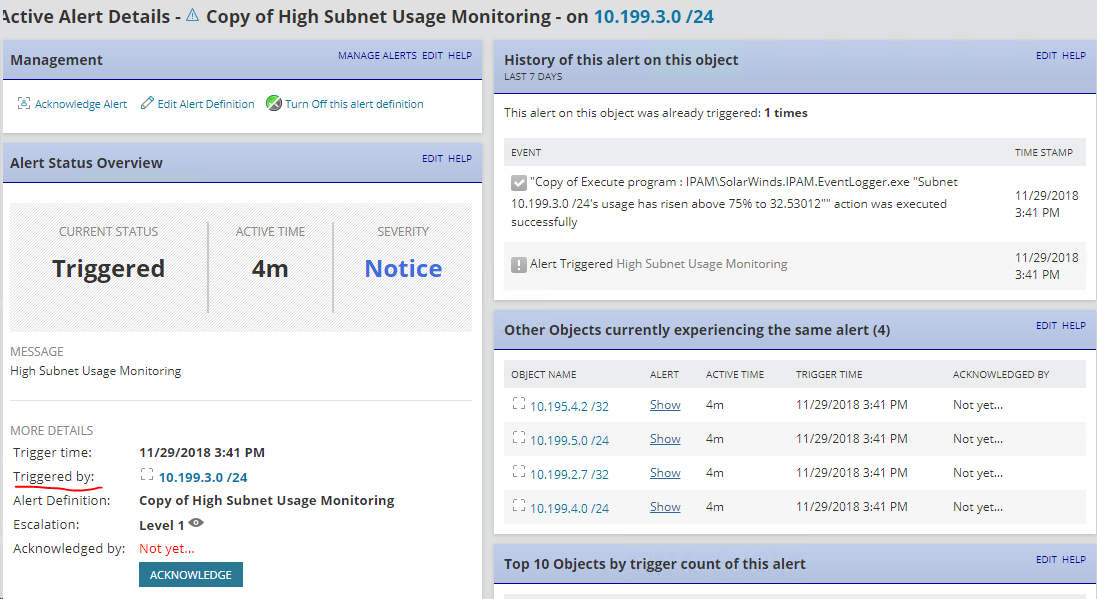Open object 10.199.5.0 /24
This screenshot has height=599, width=1097.
point(569,440)
